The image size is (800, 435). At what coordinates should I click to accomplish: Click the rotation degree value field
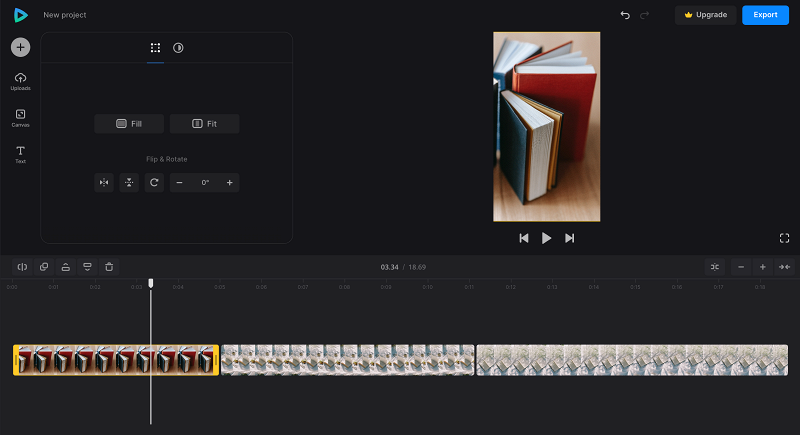[x=205, y=183]
